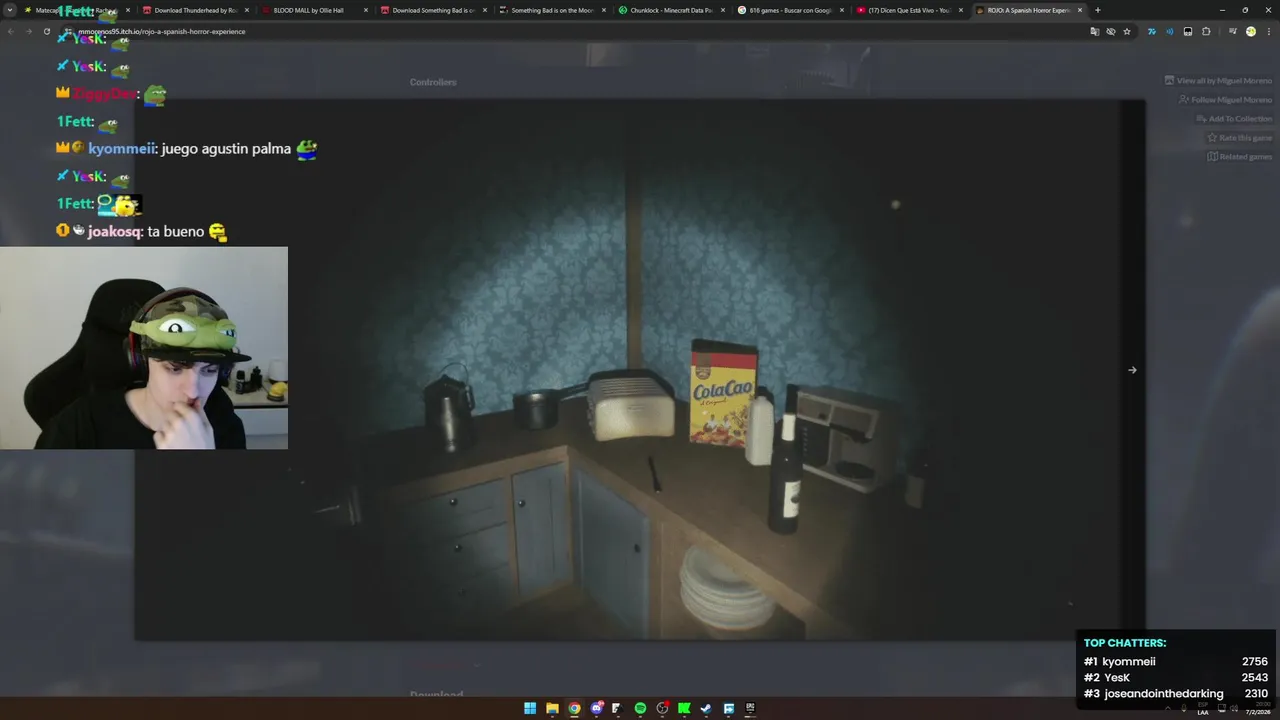Open File Explorer from the taskbar
The height and width of the screenshot is (720, 1280).
(x=552, y=708)
